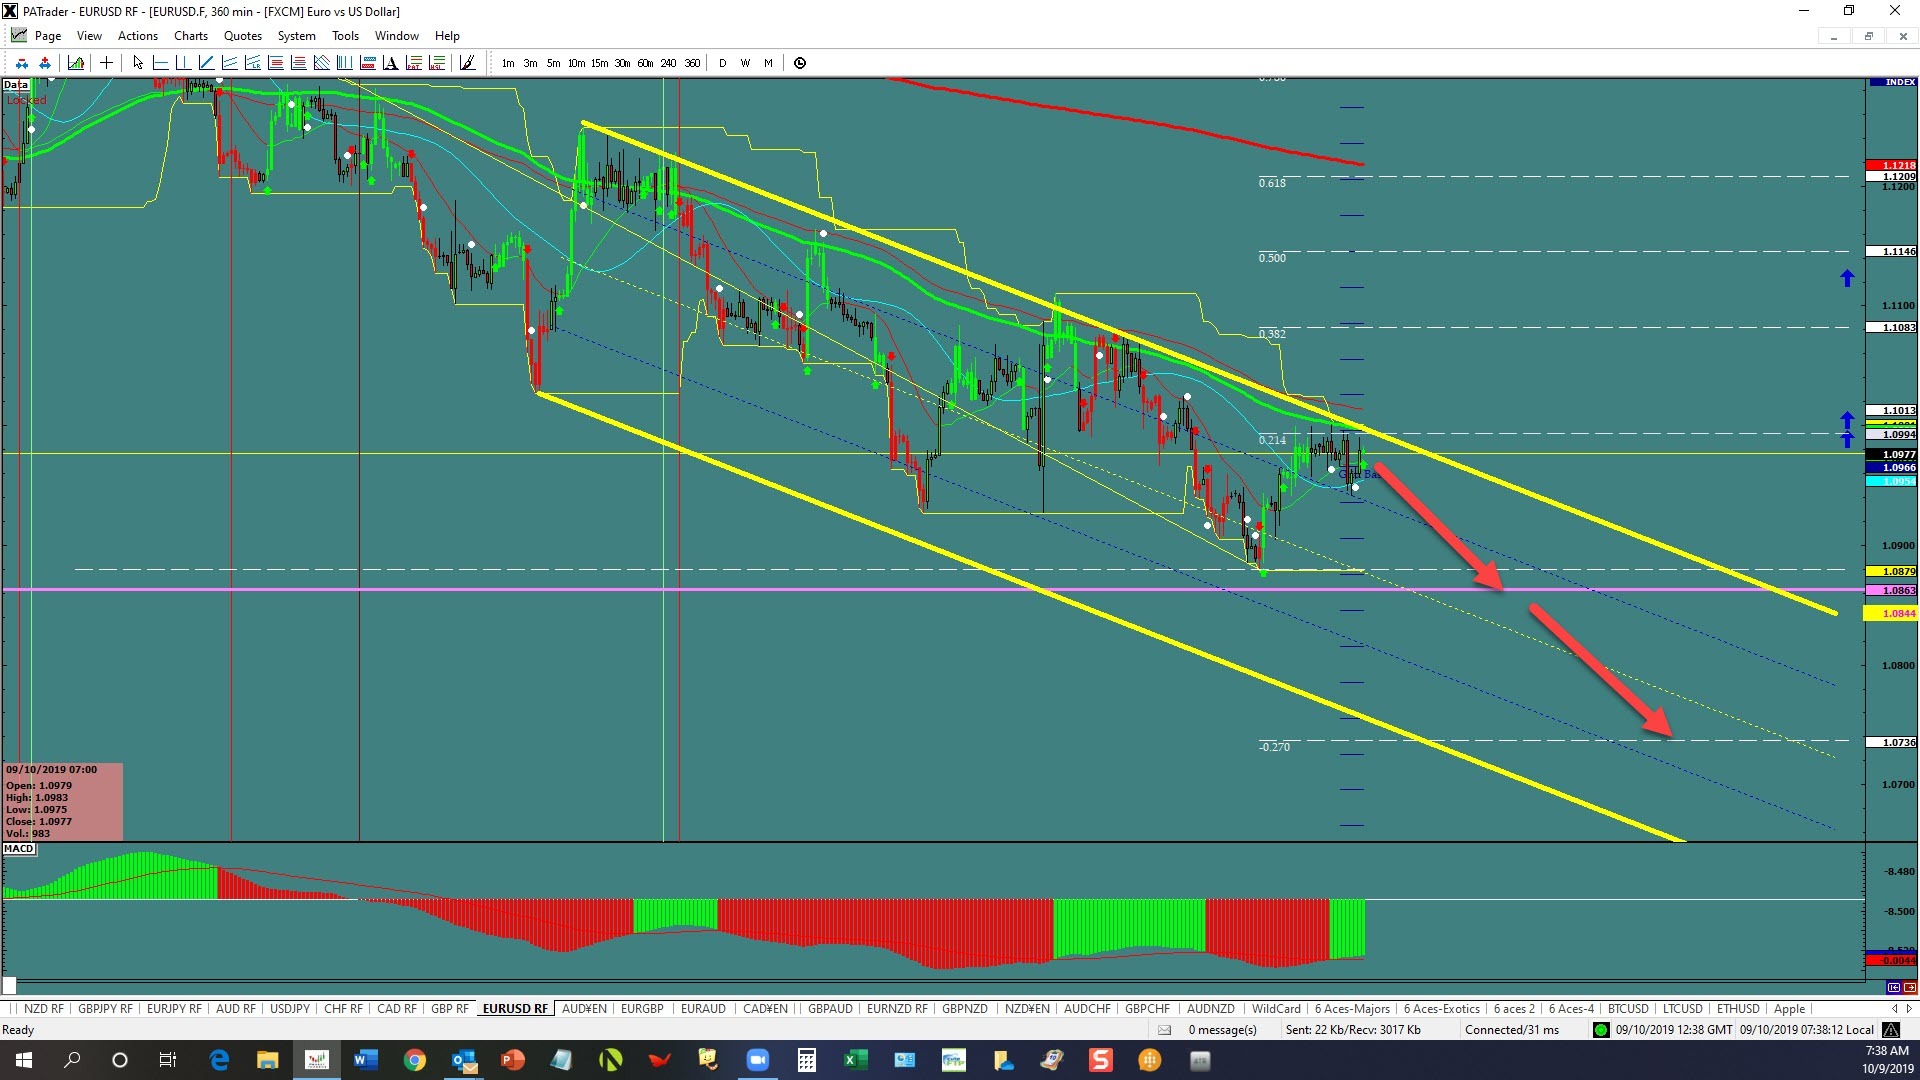Open the Tools menu
The height and width of the screenshot is (1080, 1920).
[345, 36]
